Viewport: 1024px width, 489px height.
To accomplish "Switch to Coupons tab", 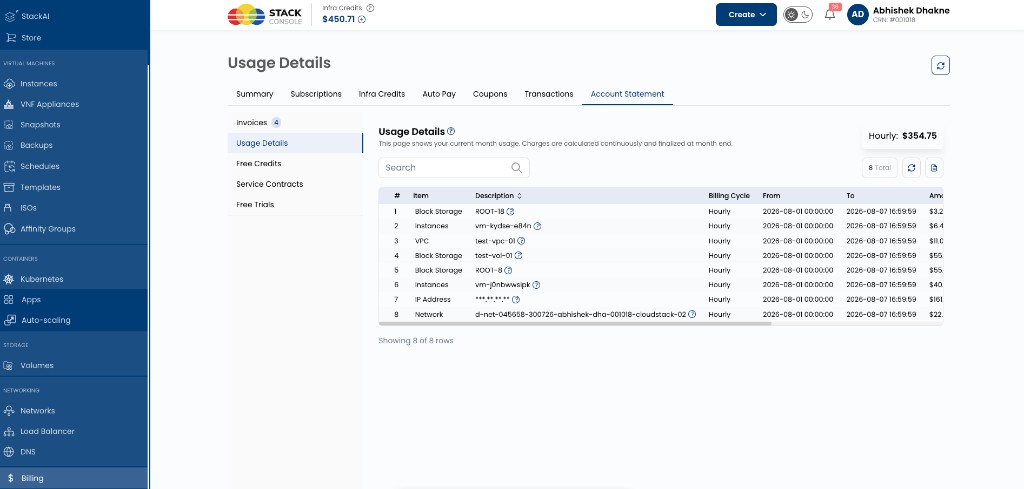I will pyautogui.click(x=490, y=94).
